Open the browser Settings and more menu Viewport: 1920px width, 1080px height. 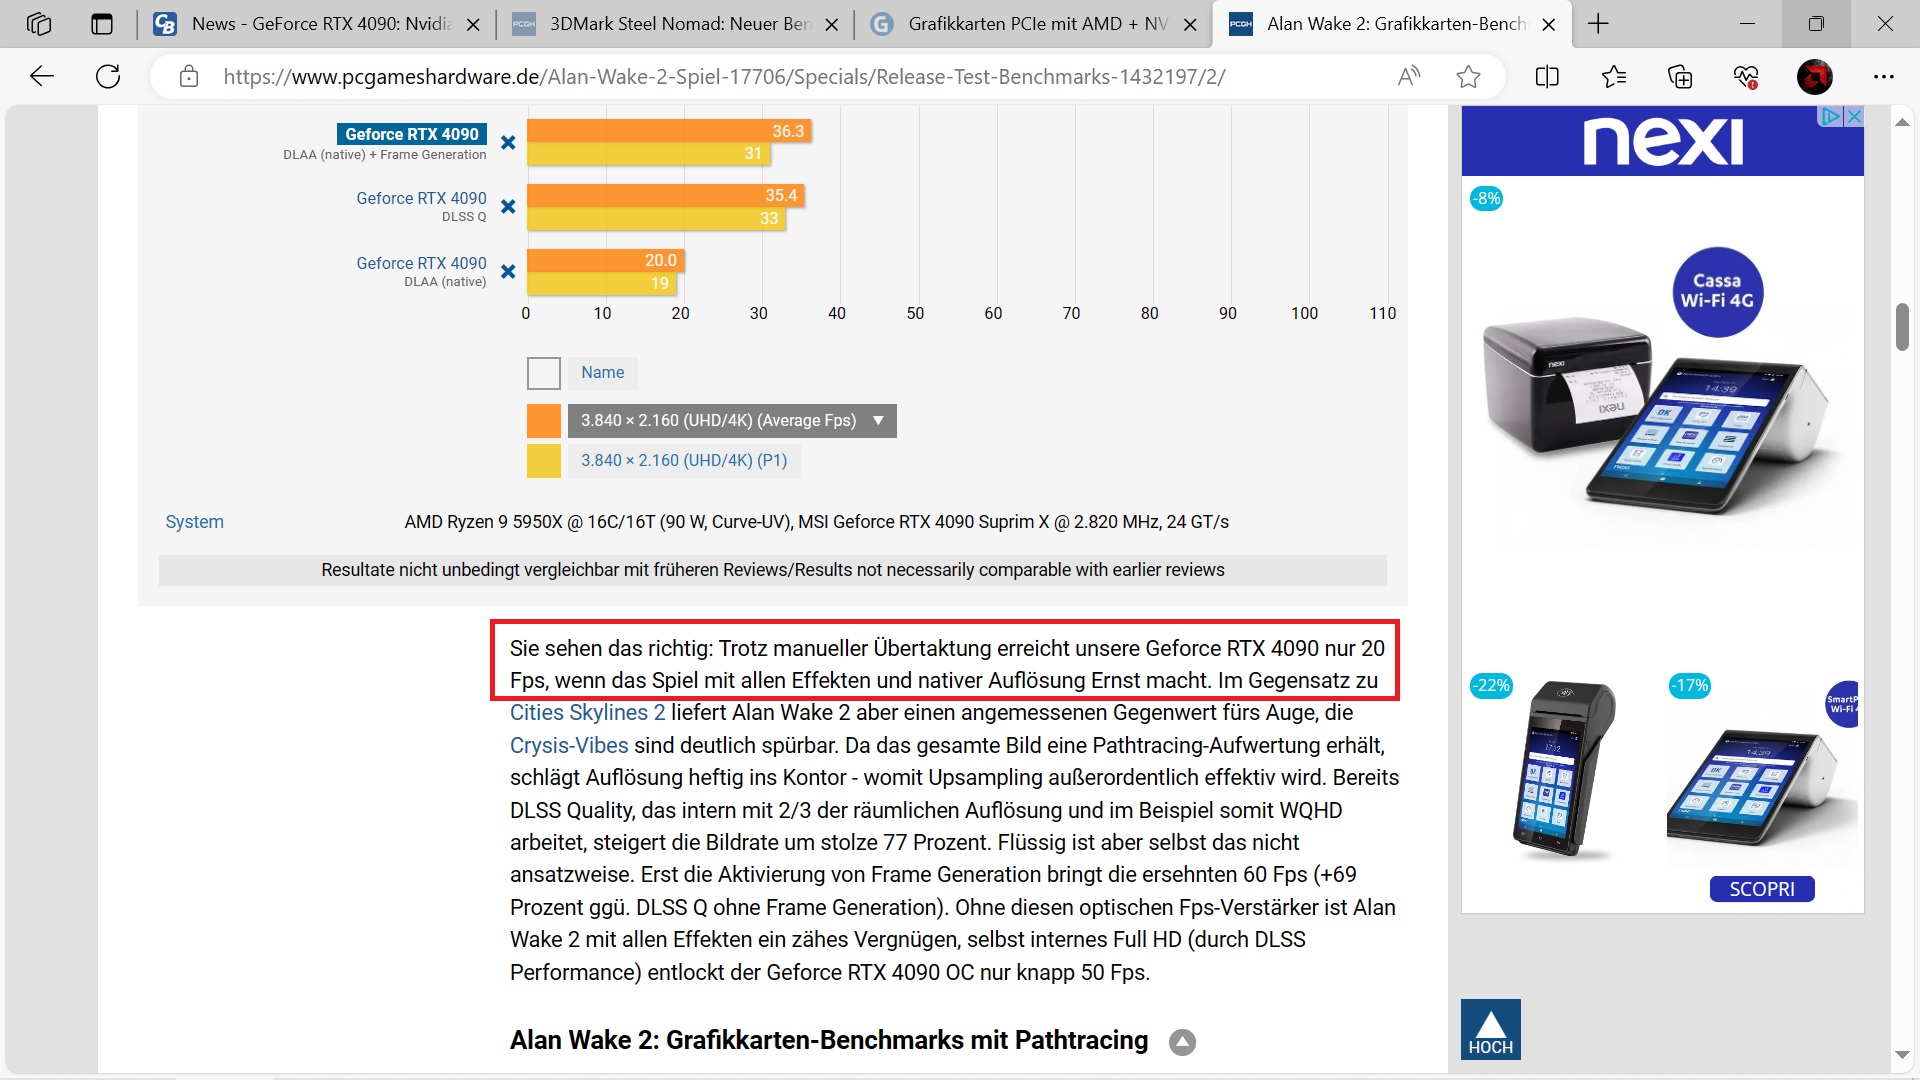click(x=1883, y=76)
